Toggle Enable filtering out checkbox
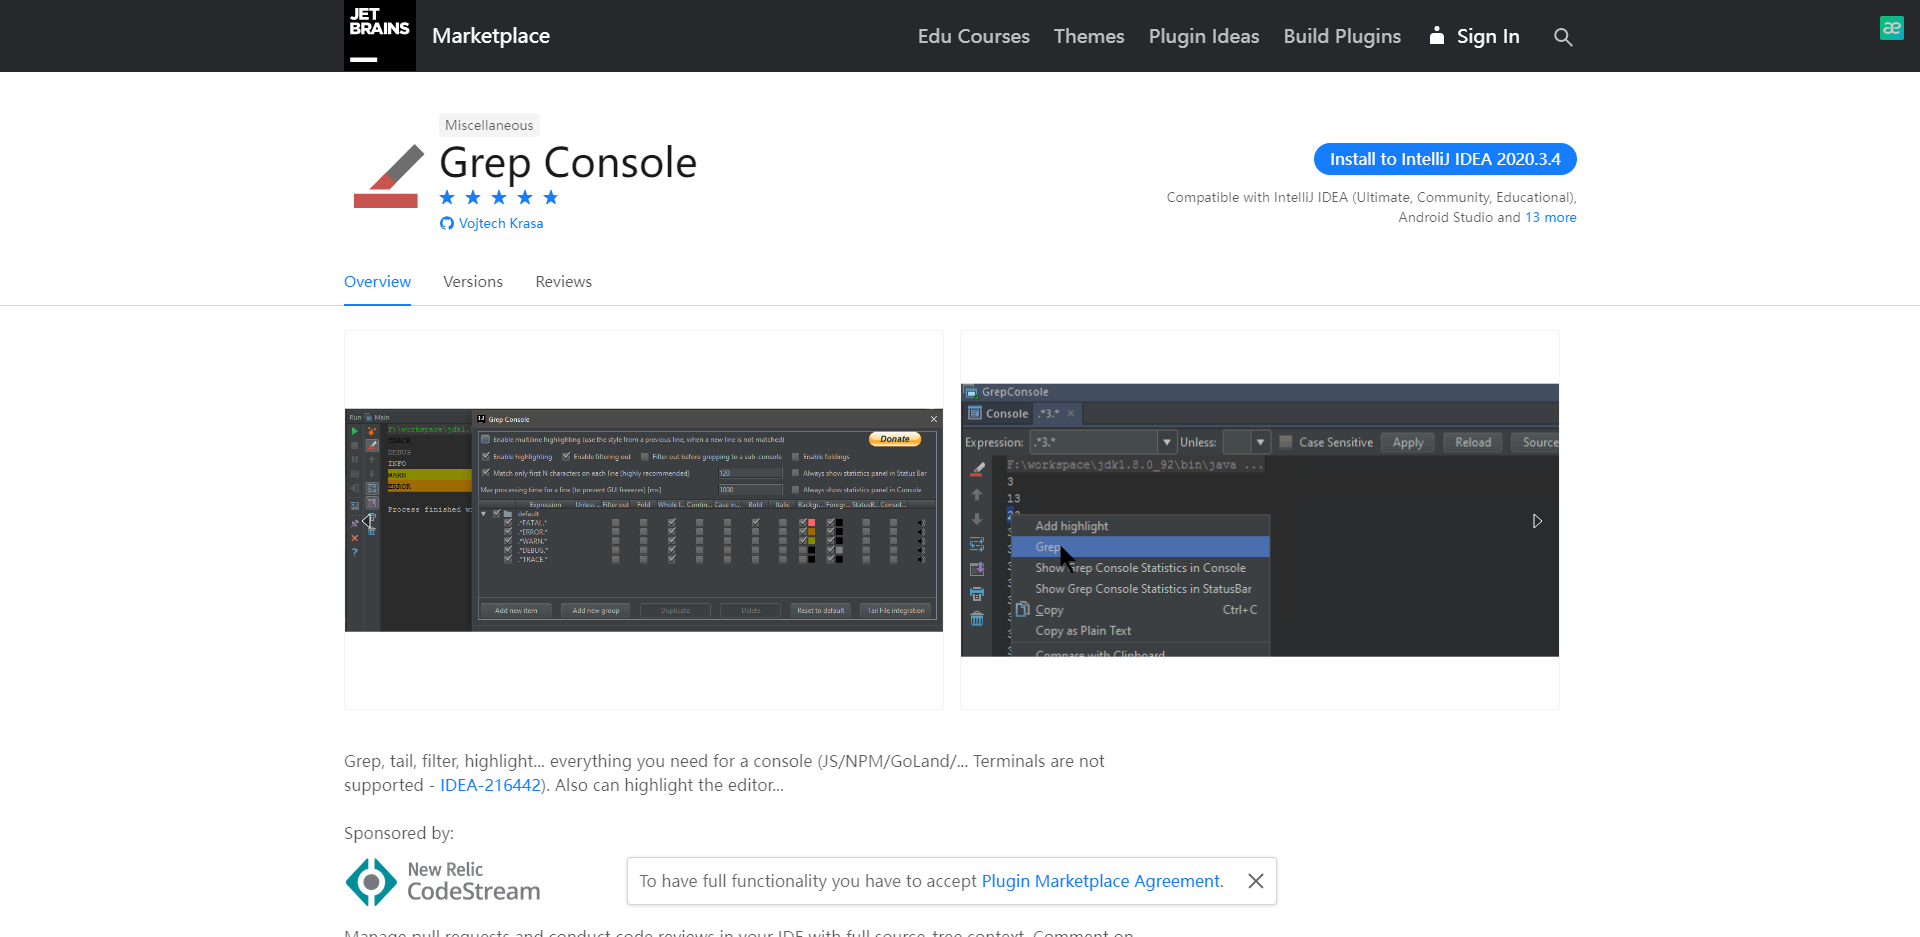The width and height of the screenshot is (1920, 937). pos(566,456)
